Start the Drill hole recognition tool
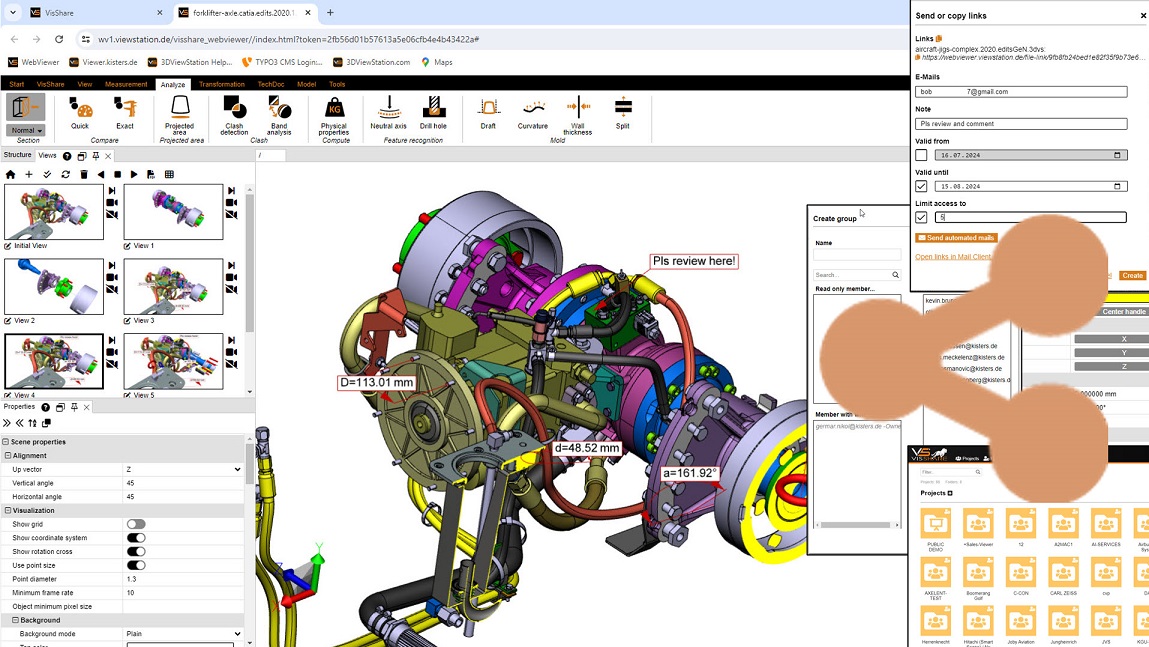Screen dimensions: 1149x647 click(433, 113)
